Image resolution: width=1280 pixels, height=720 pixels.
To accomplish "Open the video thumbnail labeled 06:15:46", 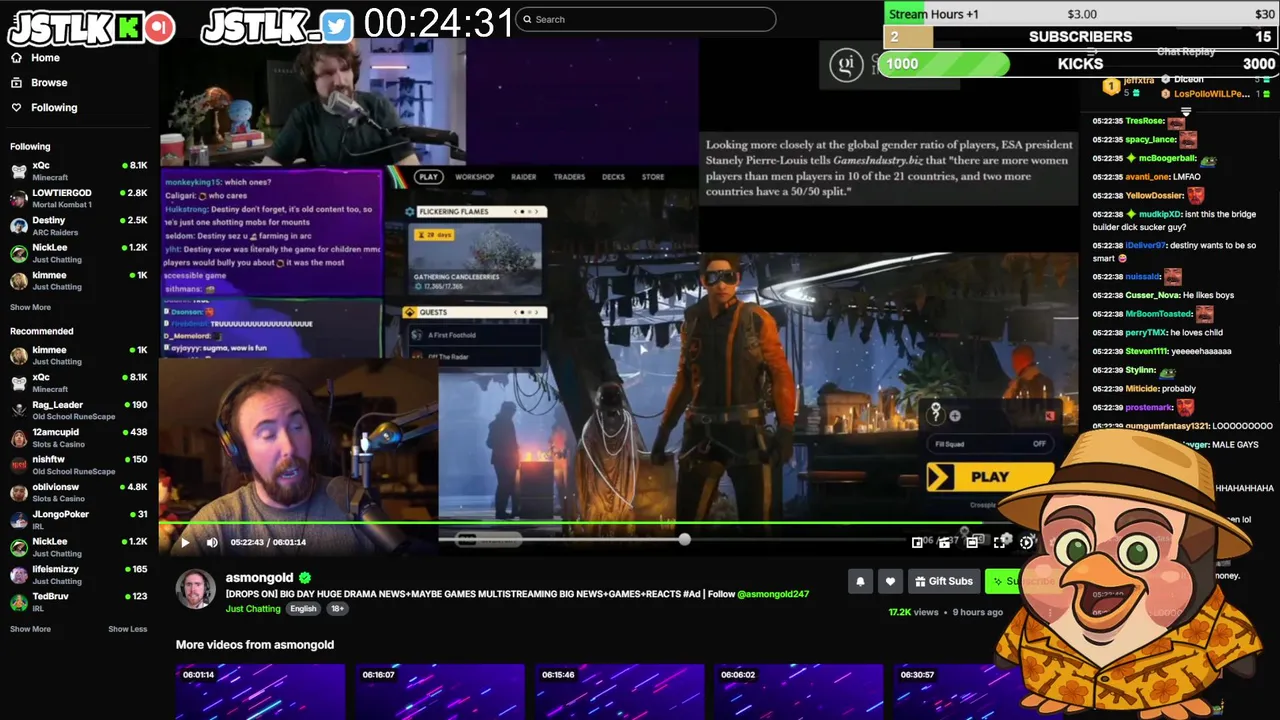I will (619, 692).
